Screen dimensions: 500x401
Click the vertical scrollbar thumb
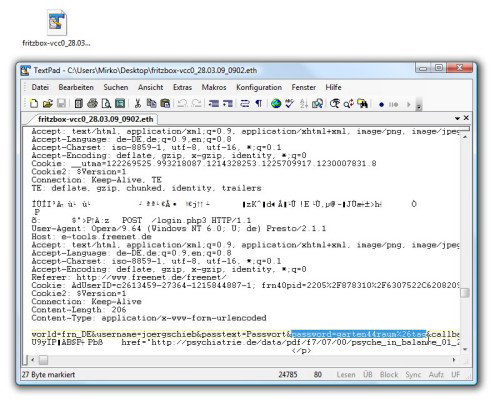coord(465,293)
